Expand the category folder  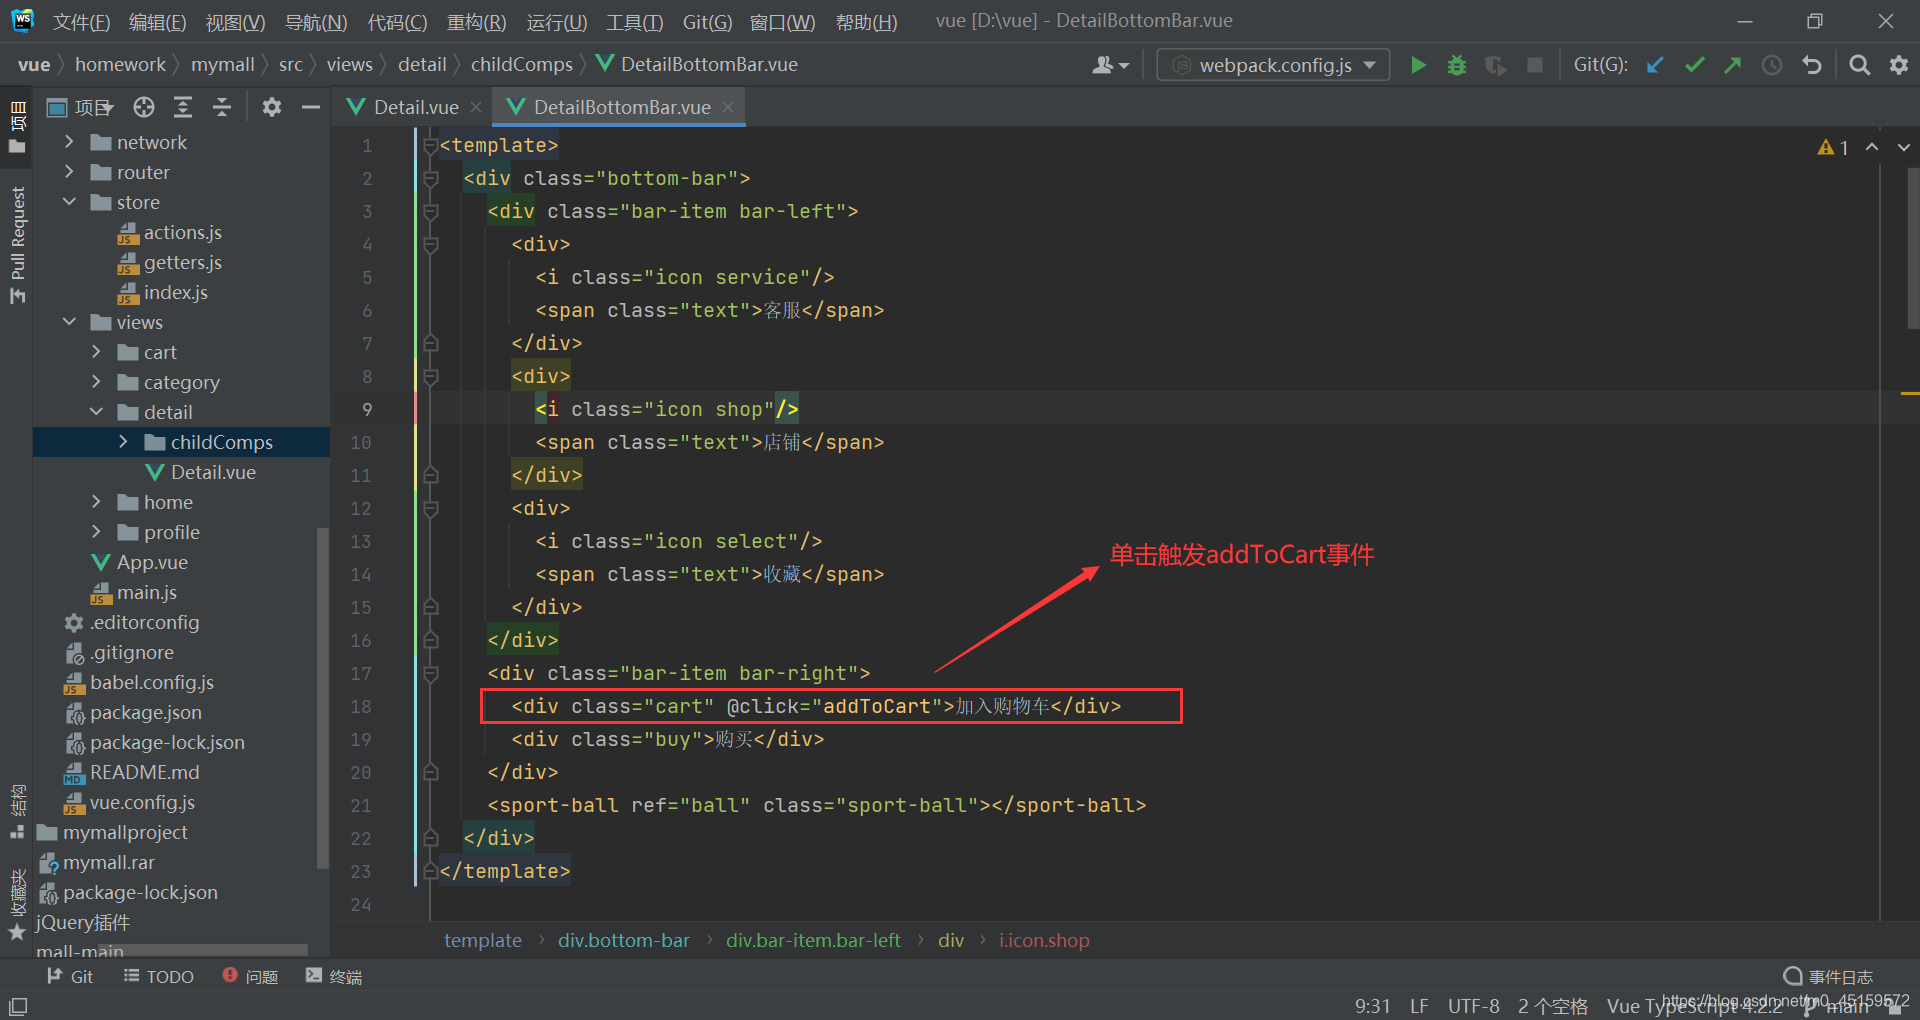click(96, 382)
